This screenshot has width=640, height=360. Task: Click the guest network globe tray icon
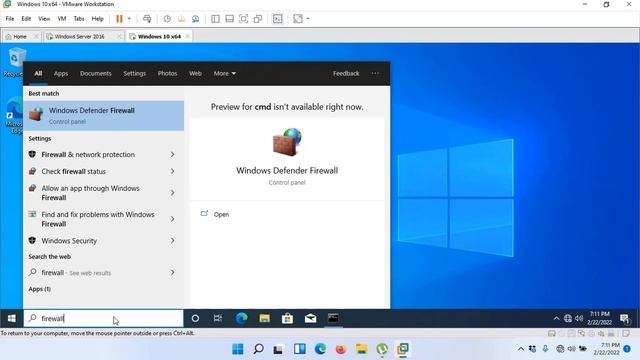(568, 318)
